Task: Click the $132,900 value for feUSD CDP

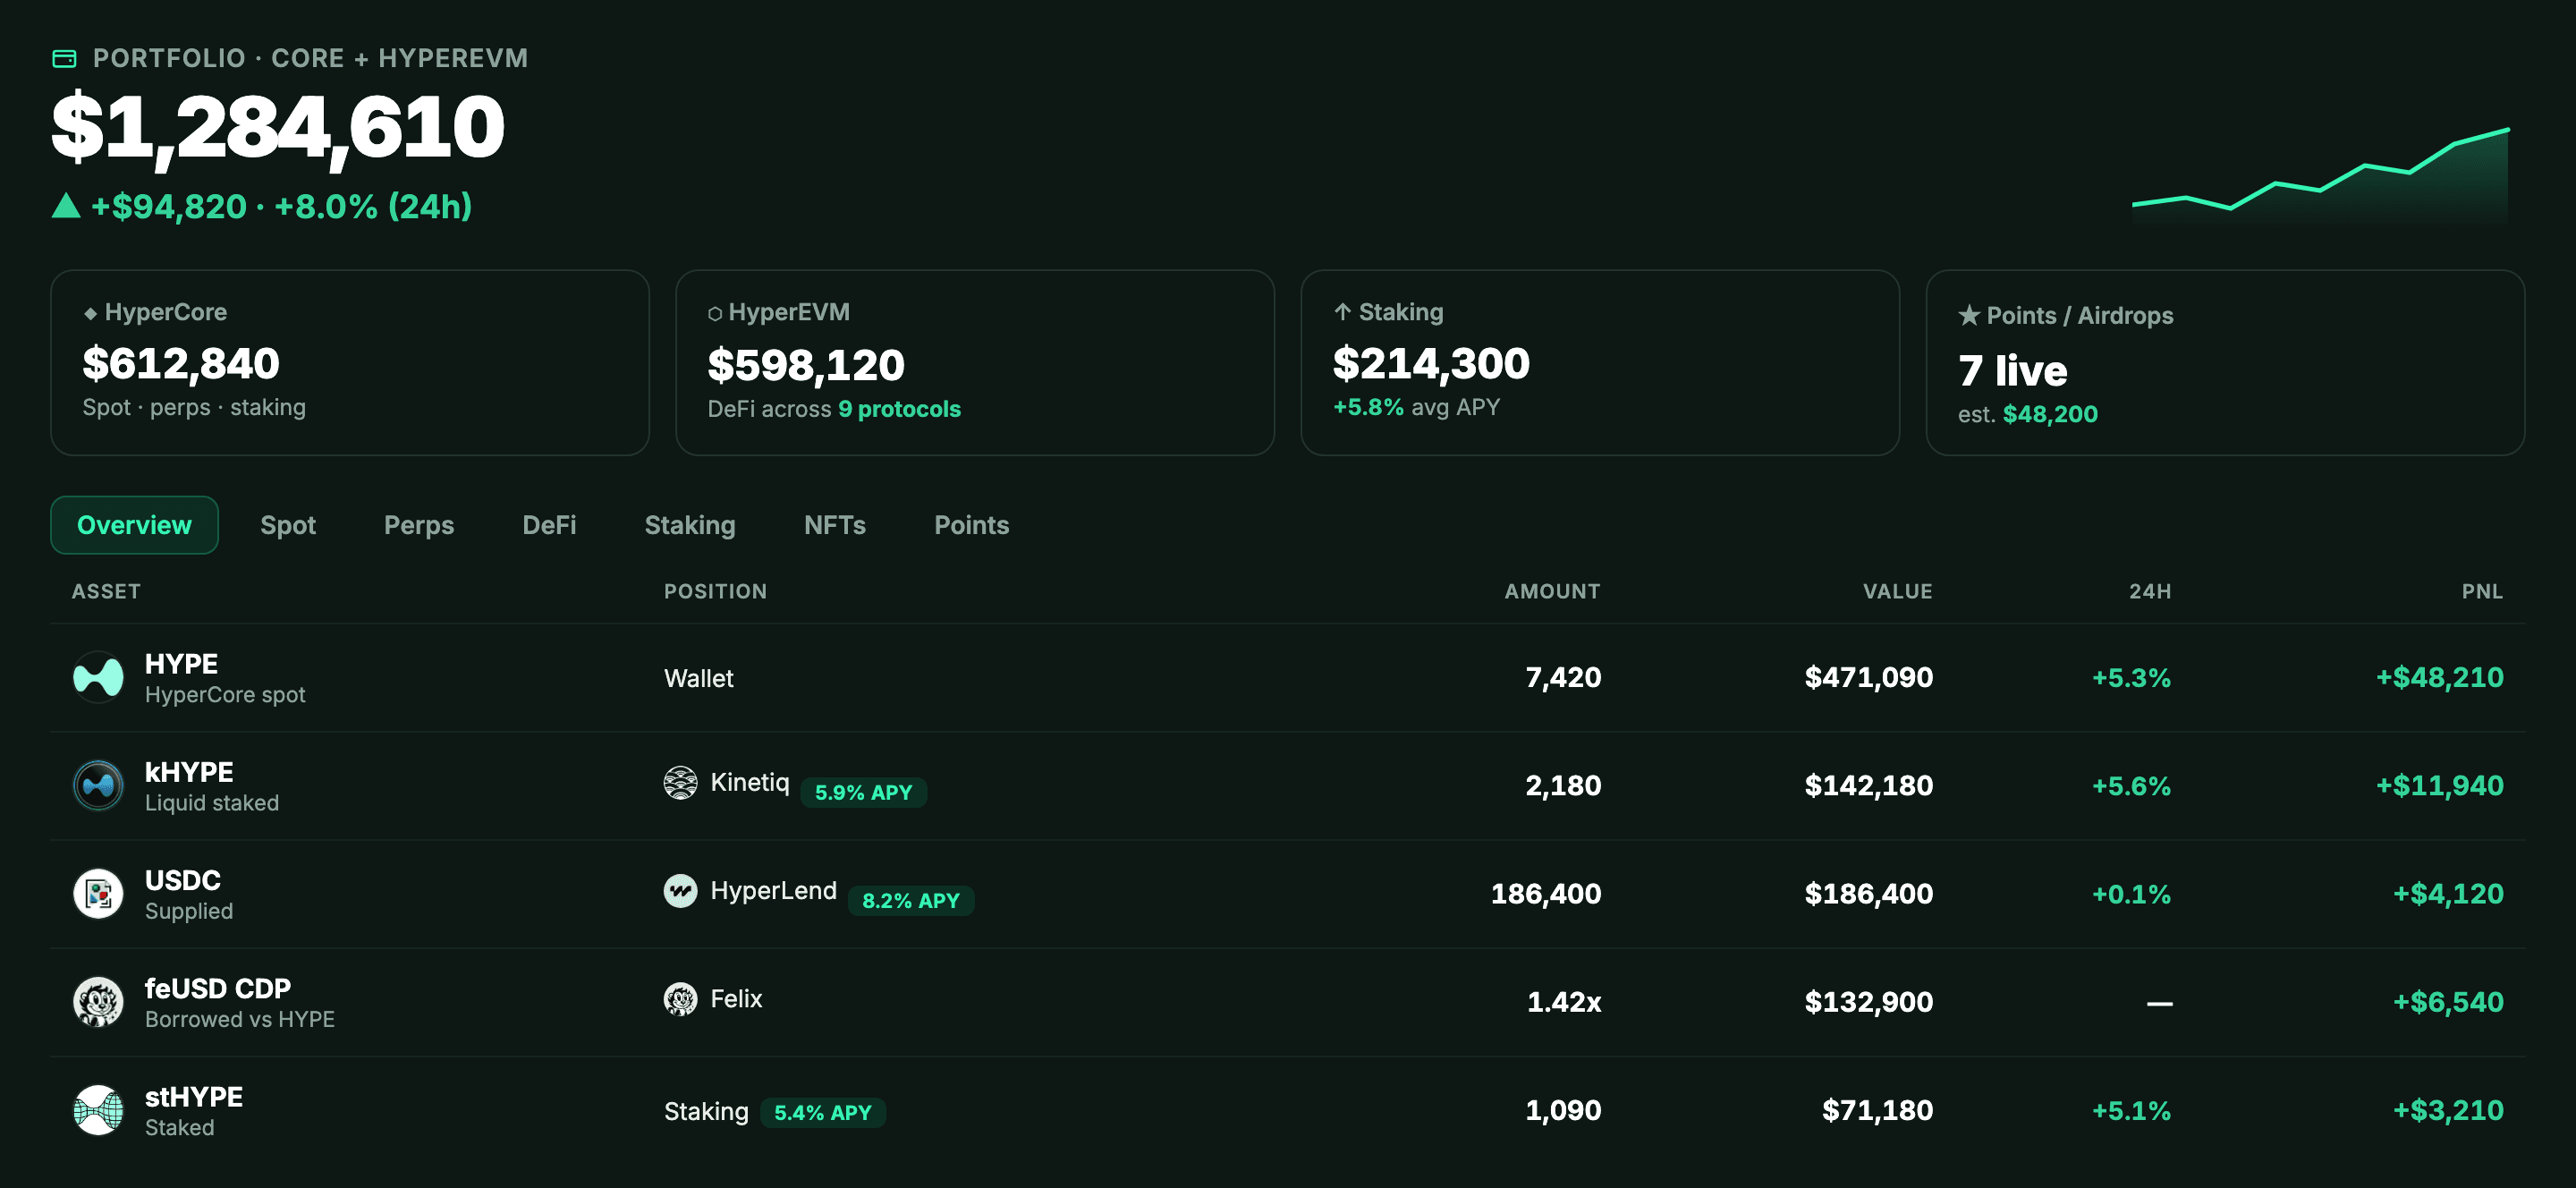Action: click(x=1868, y=1001)
